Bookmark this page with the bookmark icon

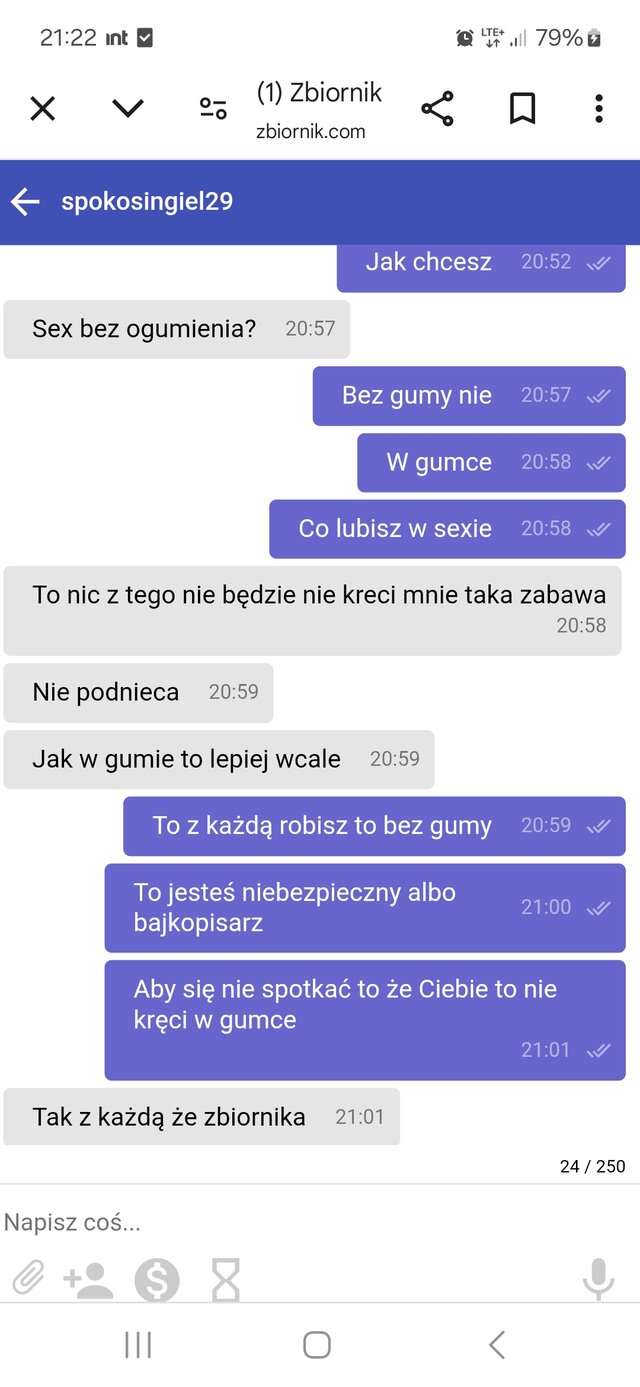point(522,108)
